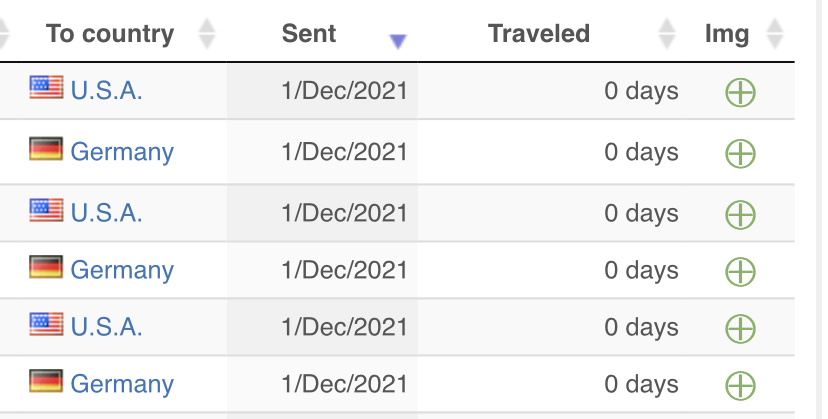Image resolution: width=828 pixels, height=419 pixels.
Task: Toggle Sent column sort arrow
Action: (398, 41)
